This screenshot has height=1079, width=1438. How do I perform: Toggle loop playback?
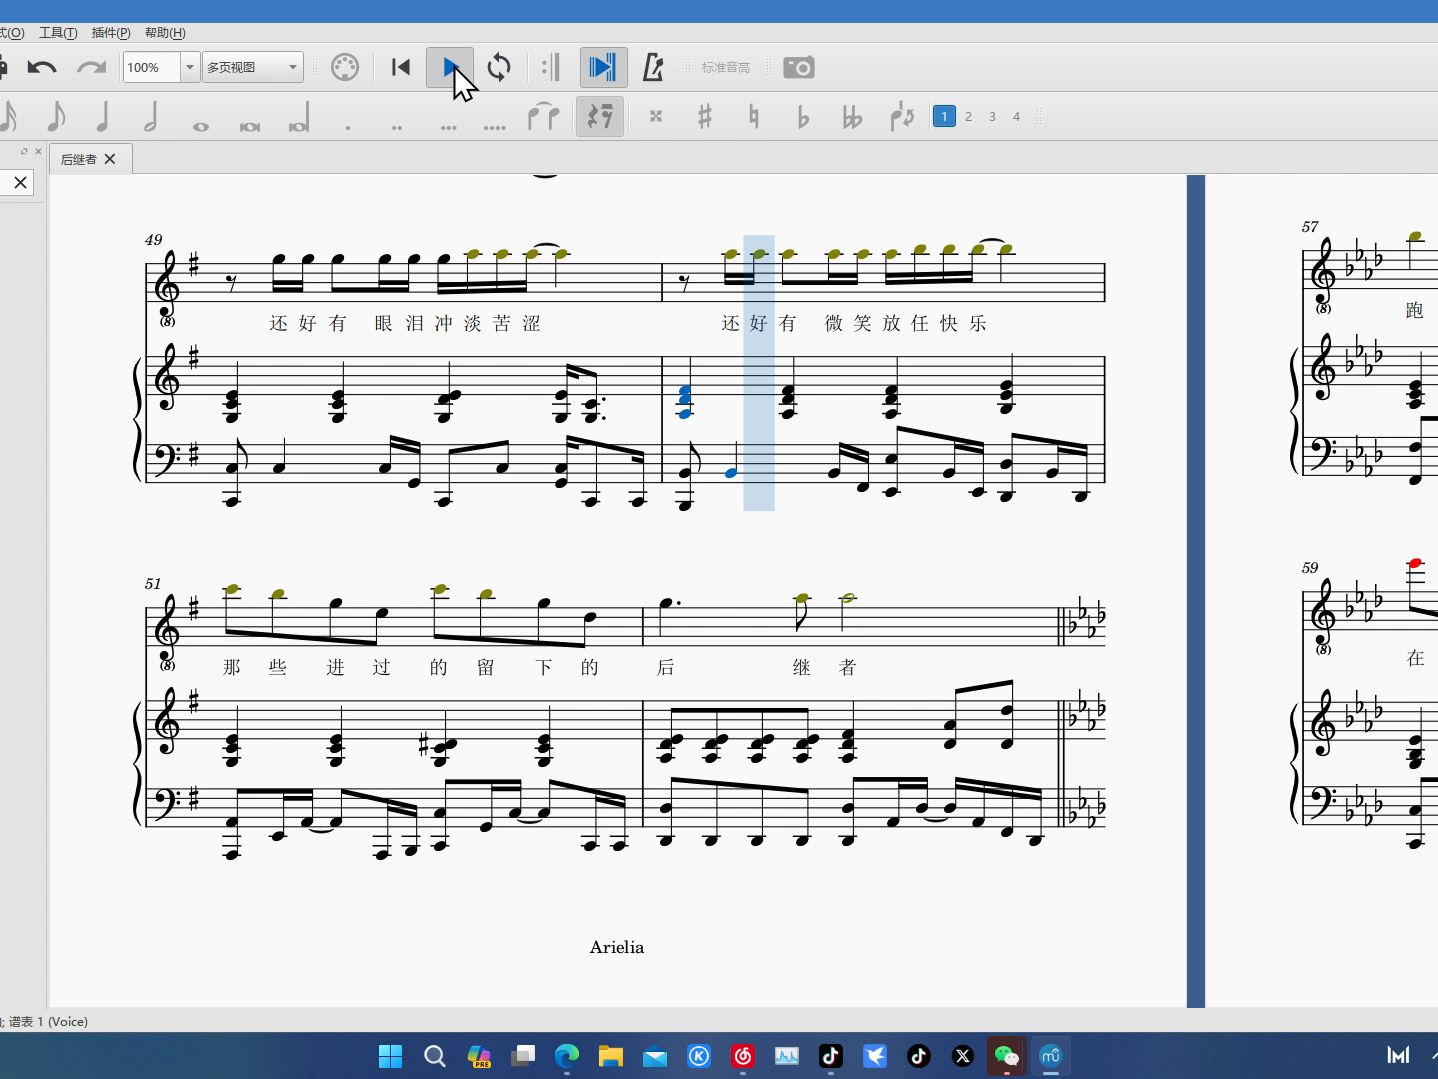point(499,67)
